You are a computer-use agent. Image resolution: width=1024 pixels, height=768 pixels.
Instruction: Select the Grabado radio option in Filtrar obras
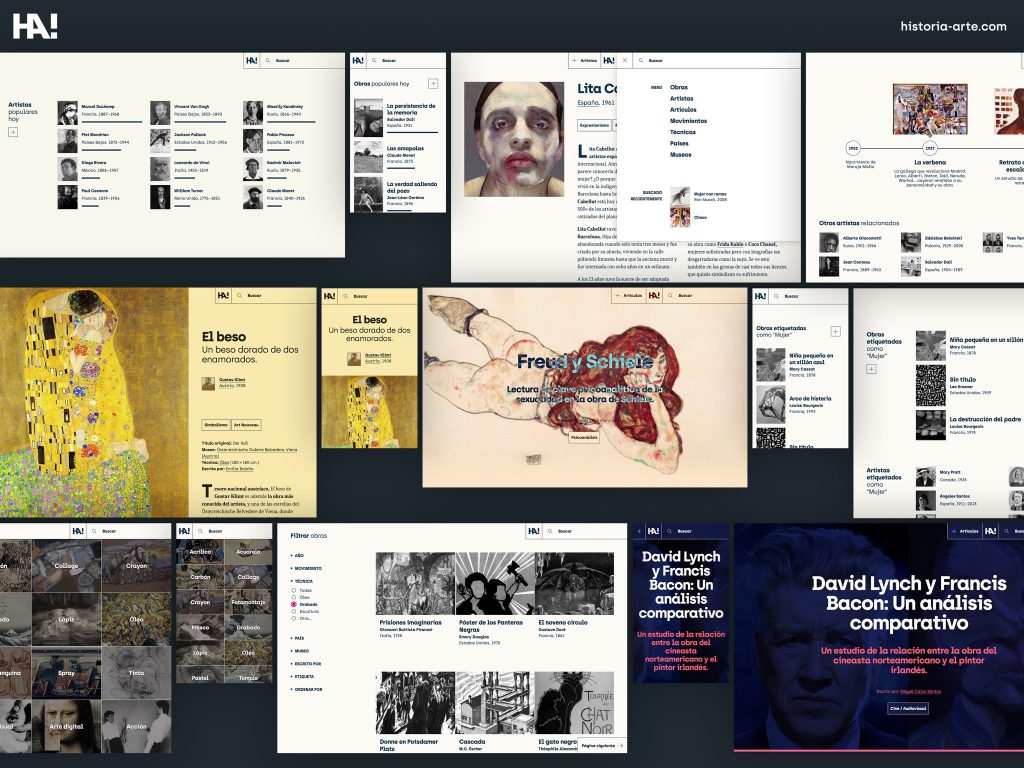294,605
